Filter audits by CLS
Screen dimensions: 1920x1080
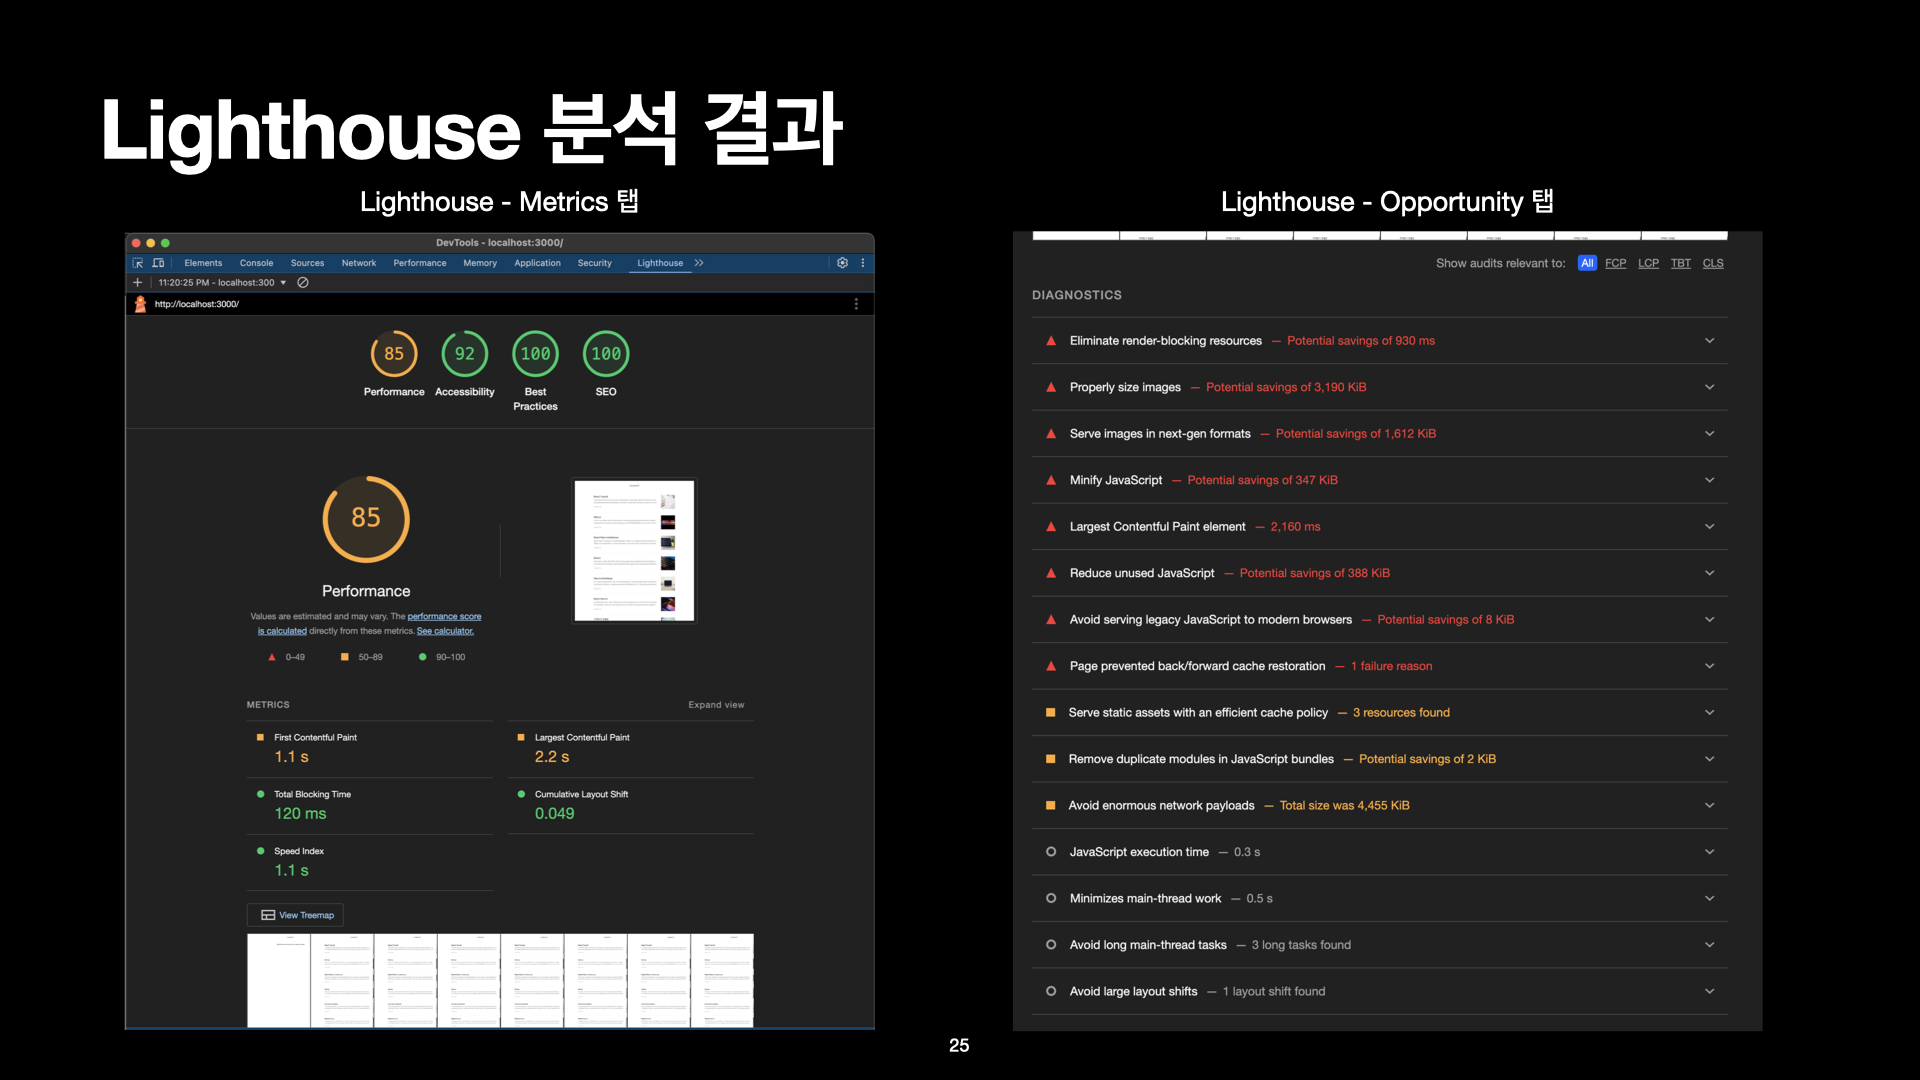(1713, 263)
